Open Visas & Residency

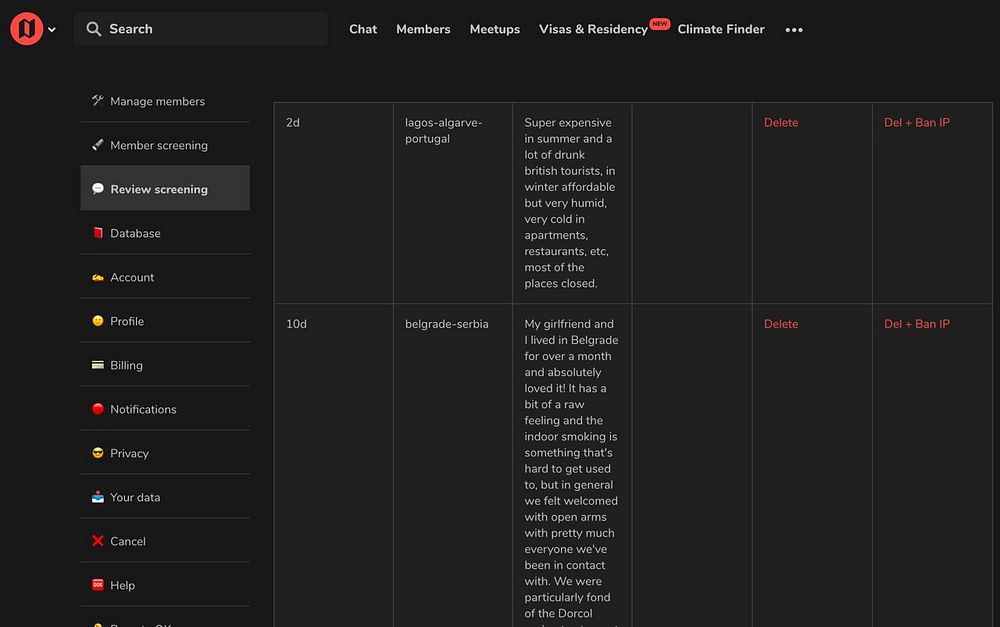pyautogui.click(x=593, y=29)
